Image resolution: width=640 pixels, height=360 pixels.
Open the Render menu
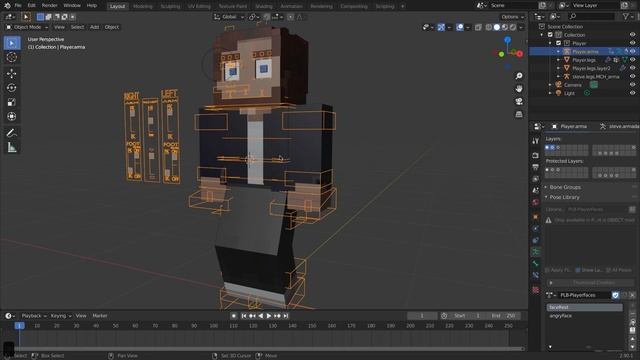49,6
